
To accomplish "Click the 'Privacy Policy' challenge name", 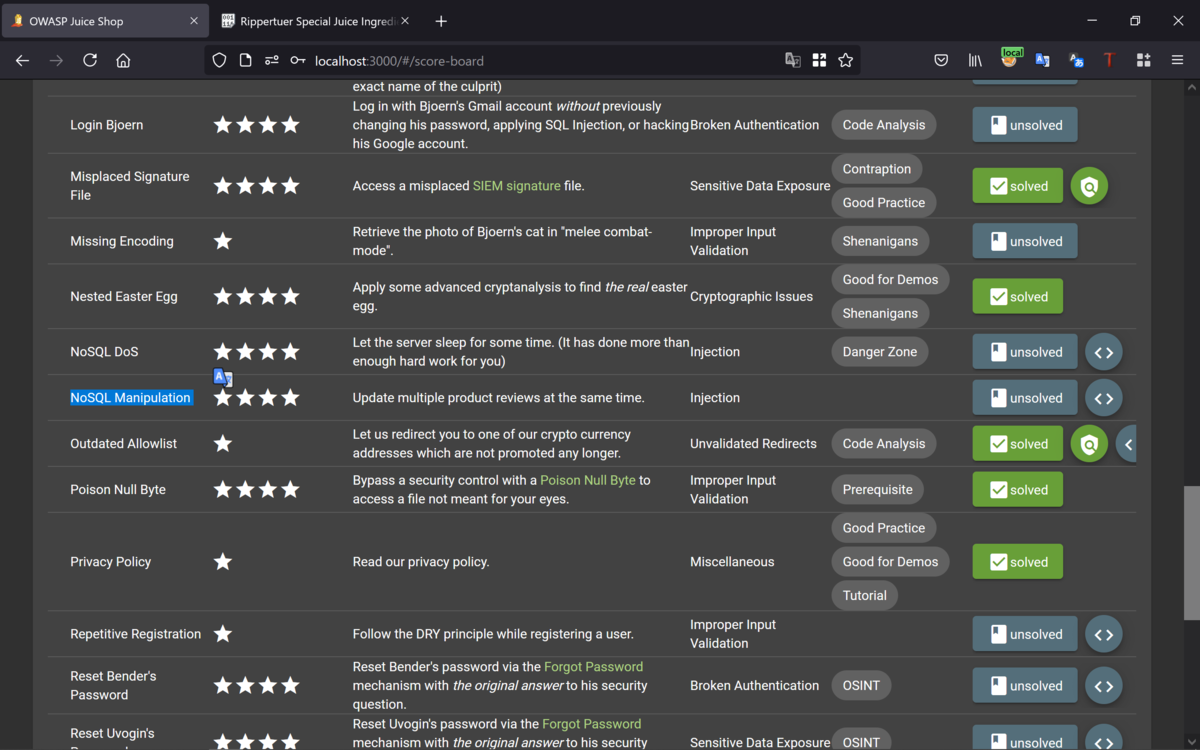I will (110, 562).
